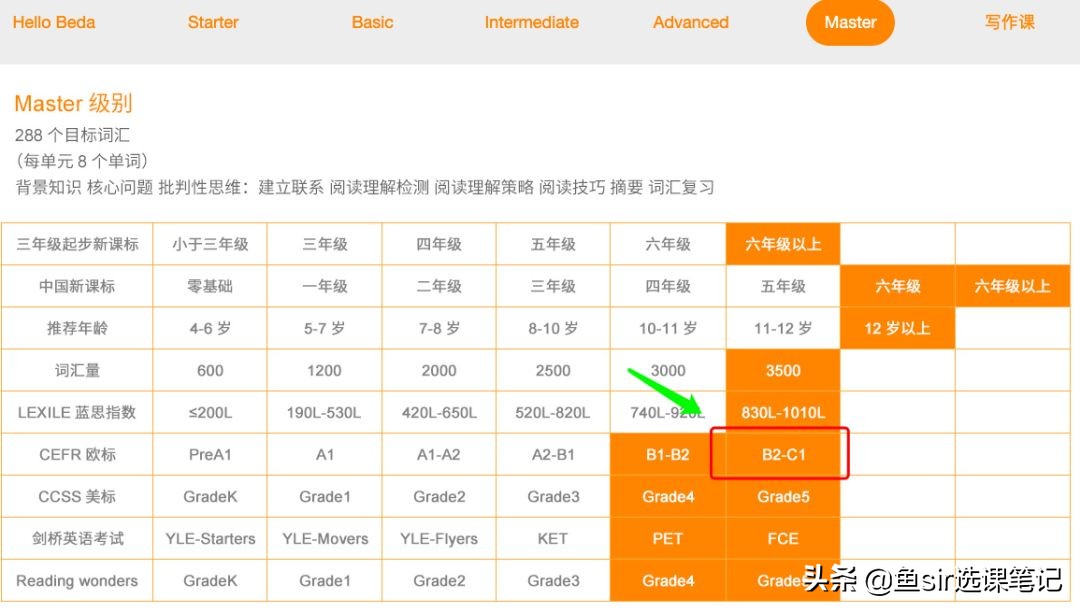Click the 600 vocabulary cell
Viewport: 1080px width, 612px height.
pos(210,370)
